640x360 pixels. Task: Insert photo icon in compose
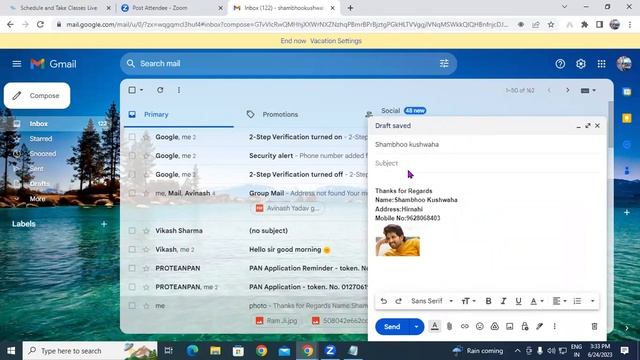(x=510, y=326)
